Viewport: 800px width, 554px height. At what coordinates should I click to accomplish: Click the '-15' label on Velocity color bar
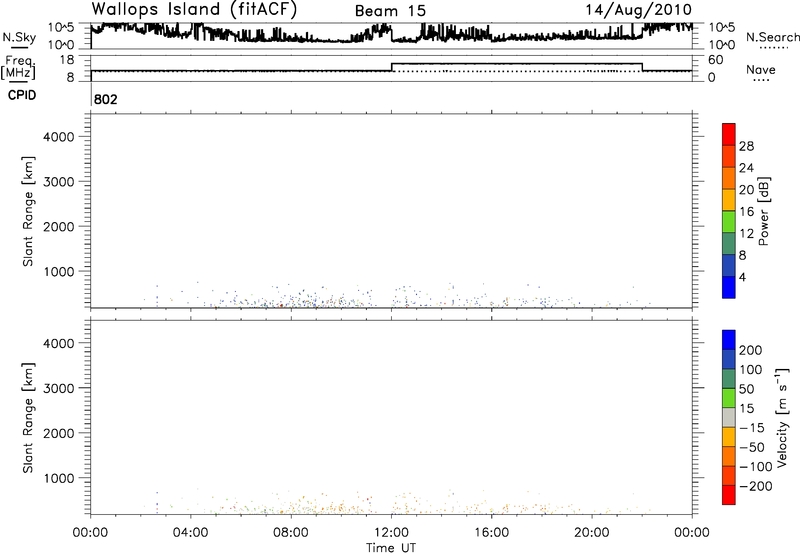752,428
